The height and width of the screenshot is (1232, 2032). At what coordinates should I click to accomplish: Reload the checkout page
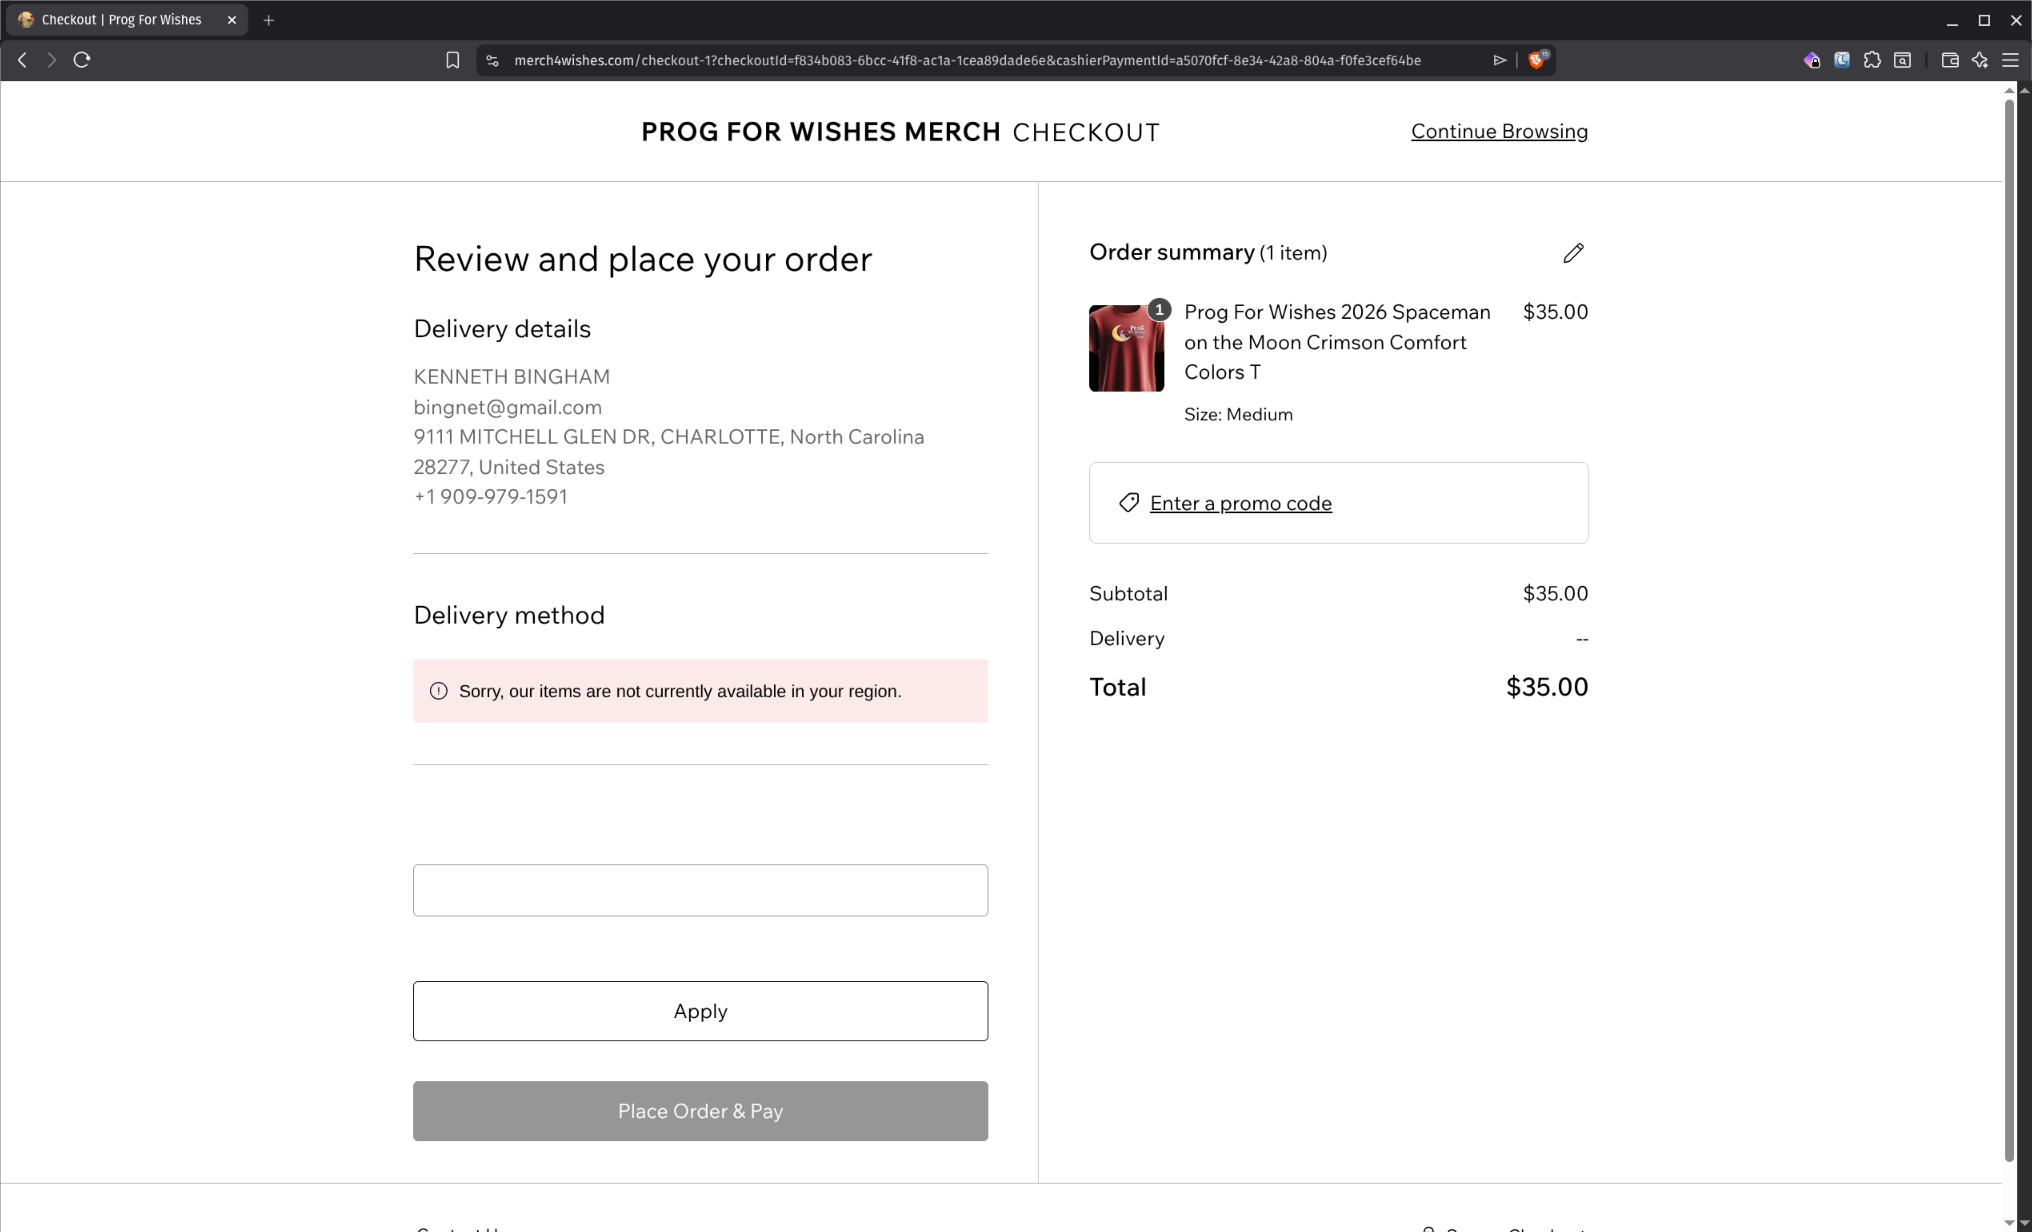coord(82,60)
